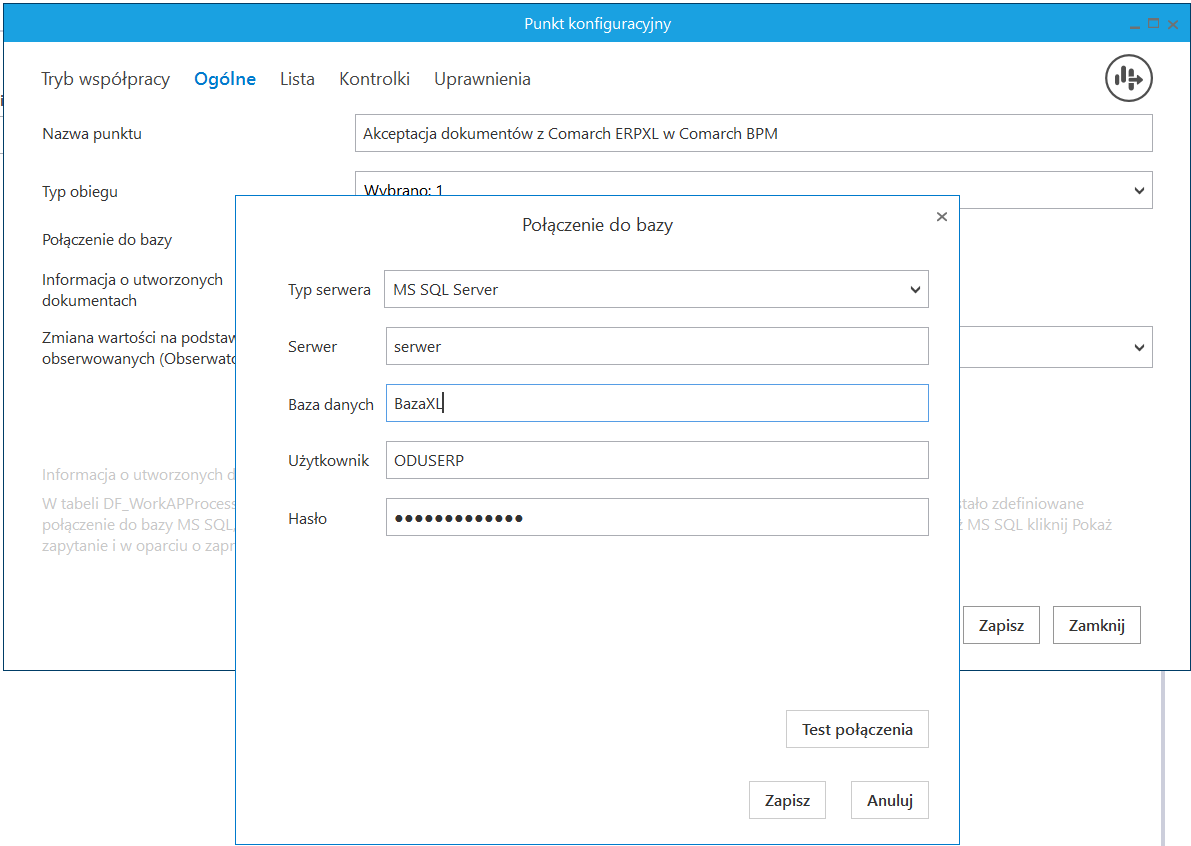Go to the Kontrolki tab
1191x846 pixels.
[x=374, y=79]
